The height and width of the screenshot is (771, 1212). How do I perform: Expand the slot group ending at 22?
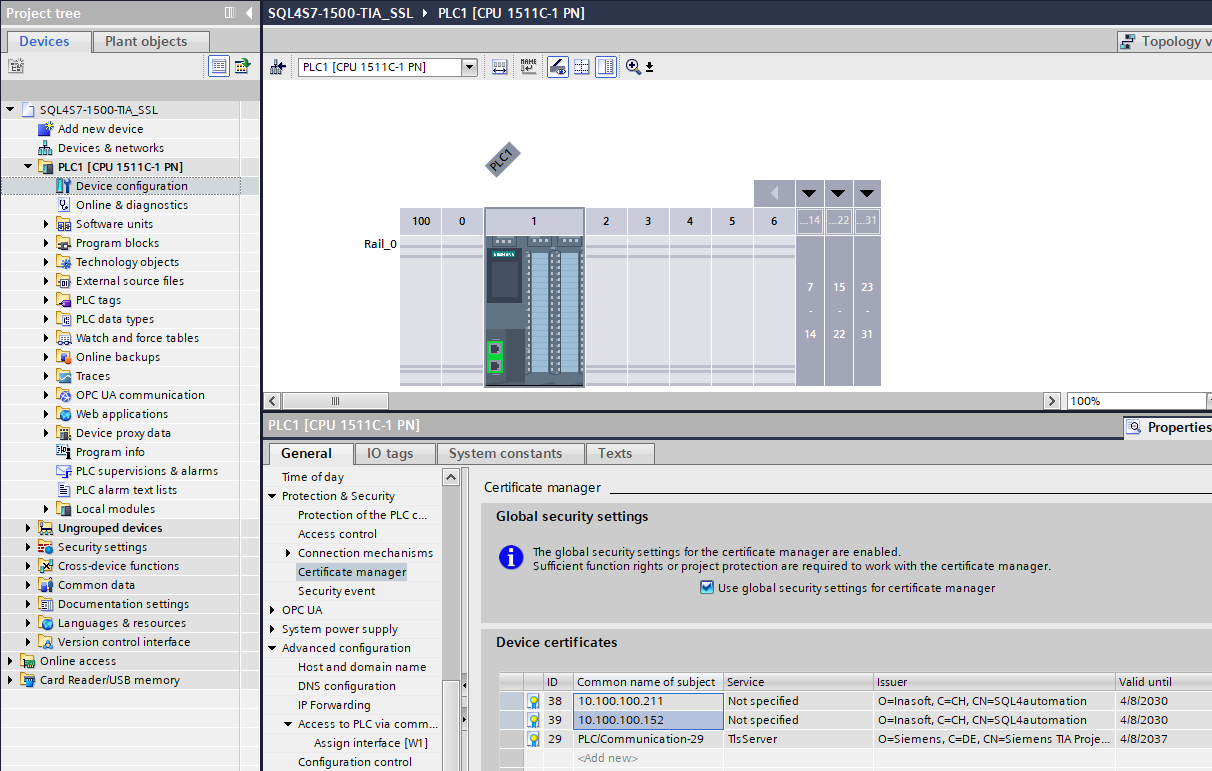pyautogui.click(x=838, y=193)
